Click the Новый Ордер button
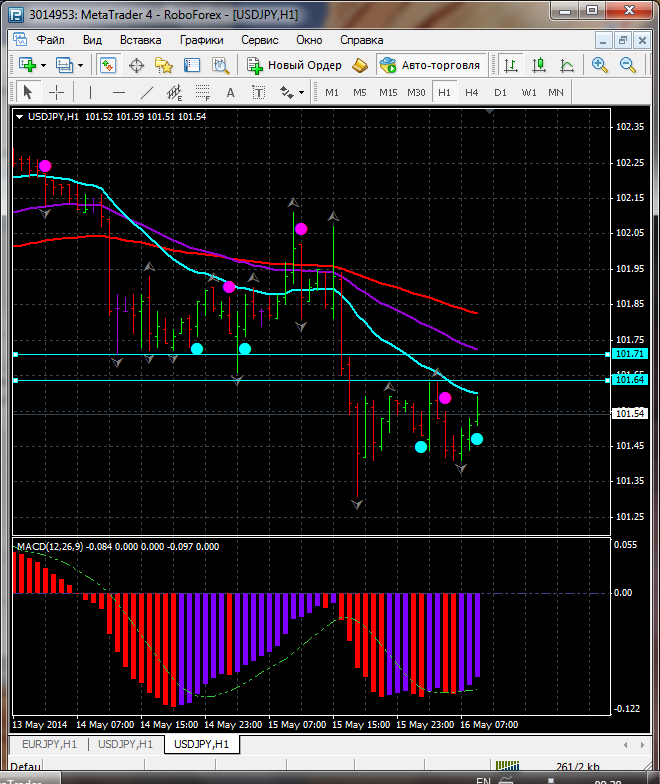The width and height of the screenshot is (660, 784). 295,65
